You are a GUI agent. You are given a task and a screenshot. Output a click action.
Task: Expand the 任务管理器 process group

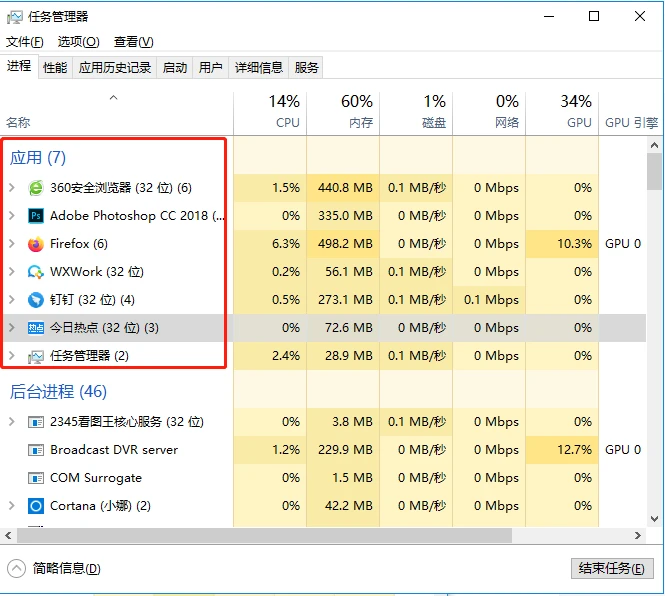coord(11,355)
